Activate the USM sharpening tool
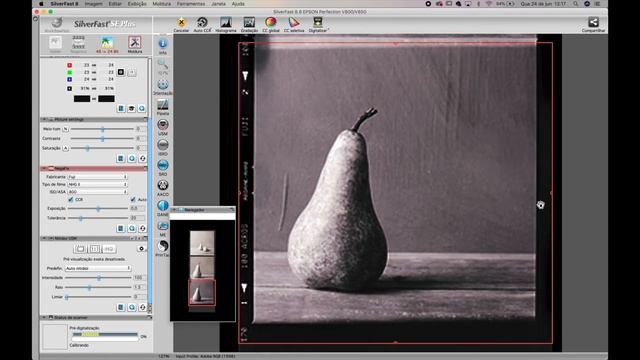Screen dimensions: 640x360 (162, 127)
